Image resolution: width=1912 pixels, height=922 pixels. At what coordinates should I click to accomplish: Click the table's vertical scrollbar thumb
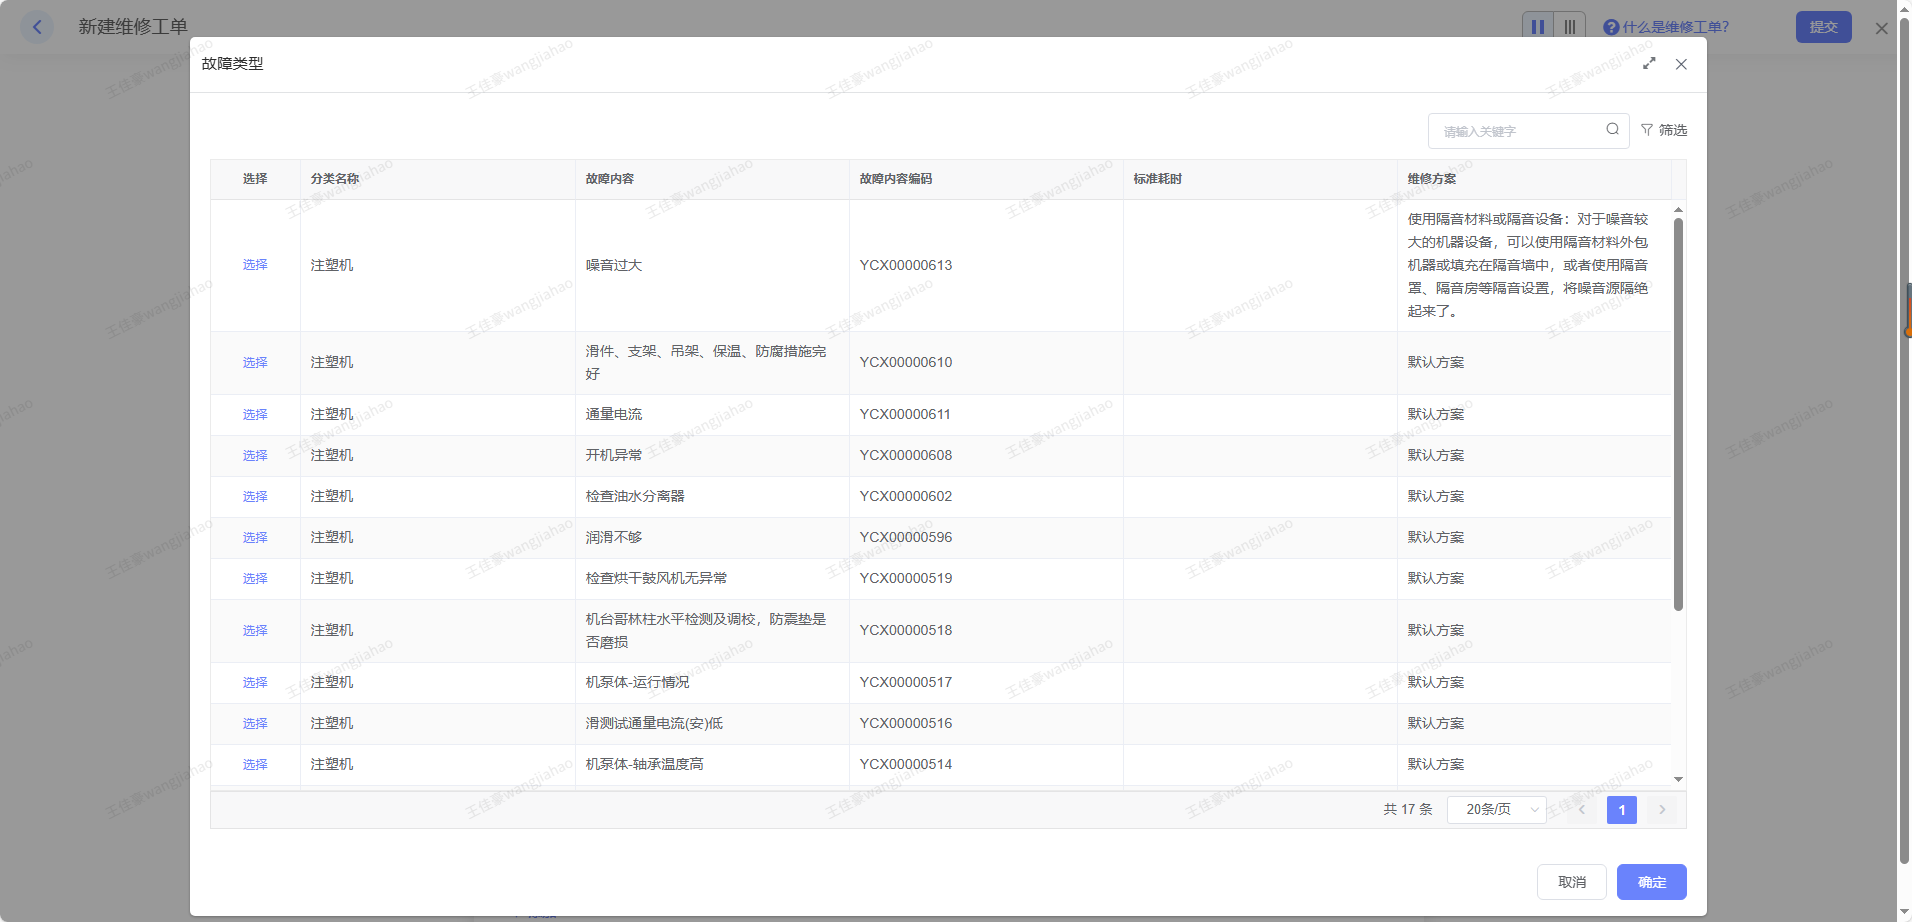point(1678,410)
